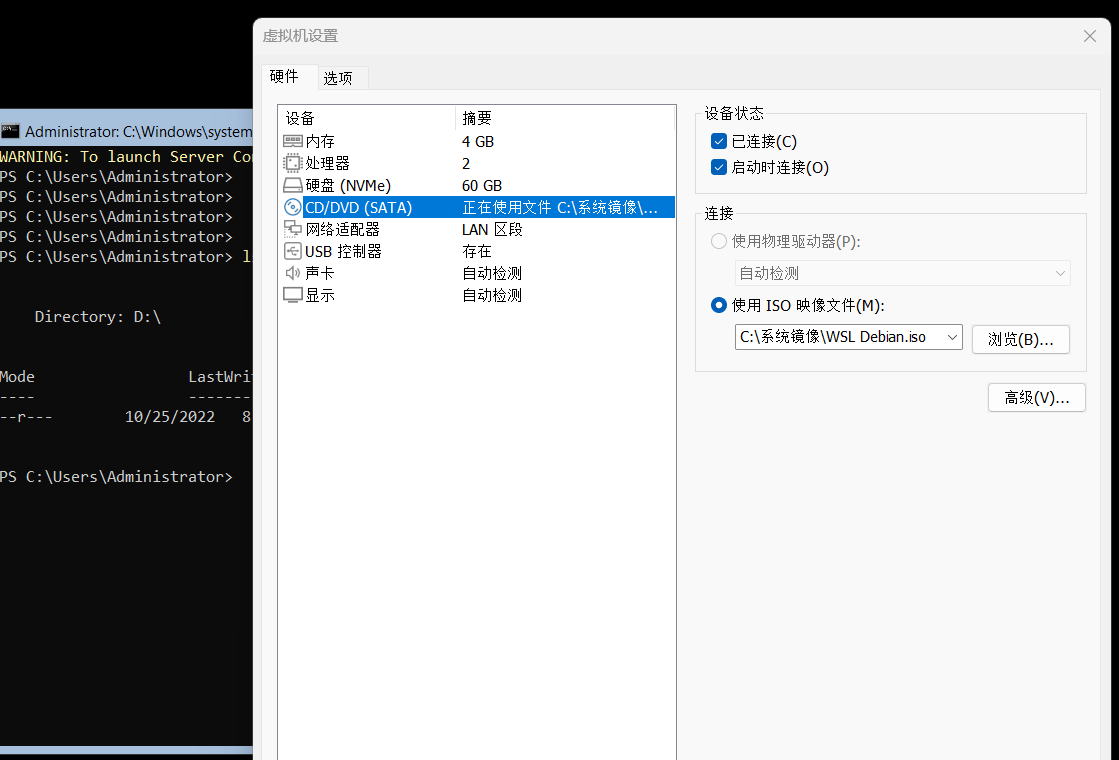Click the processor (处理器) chip icon

coord(293,163)
